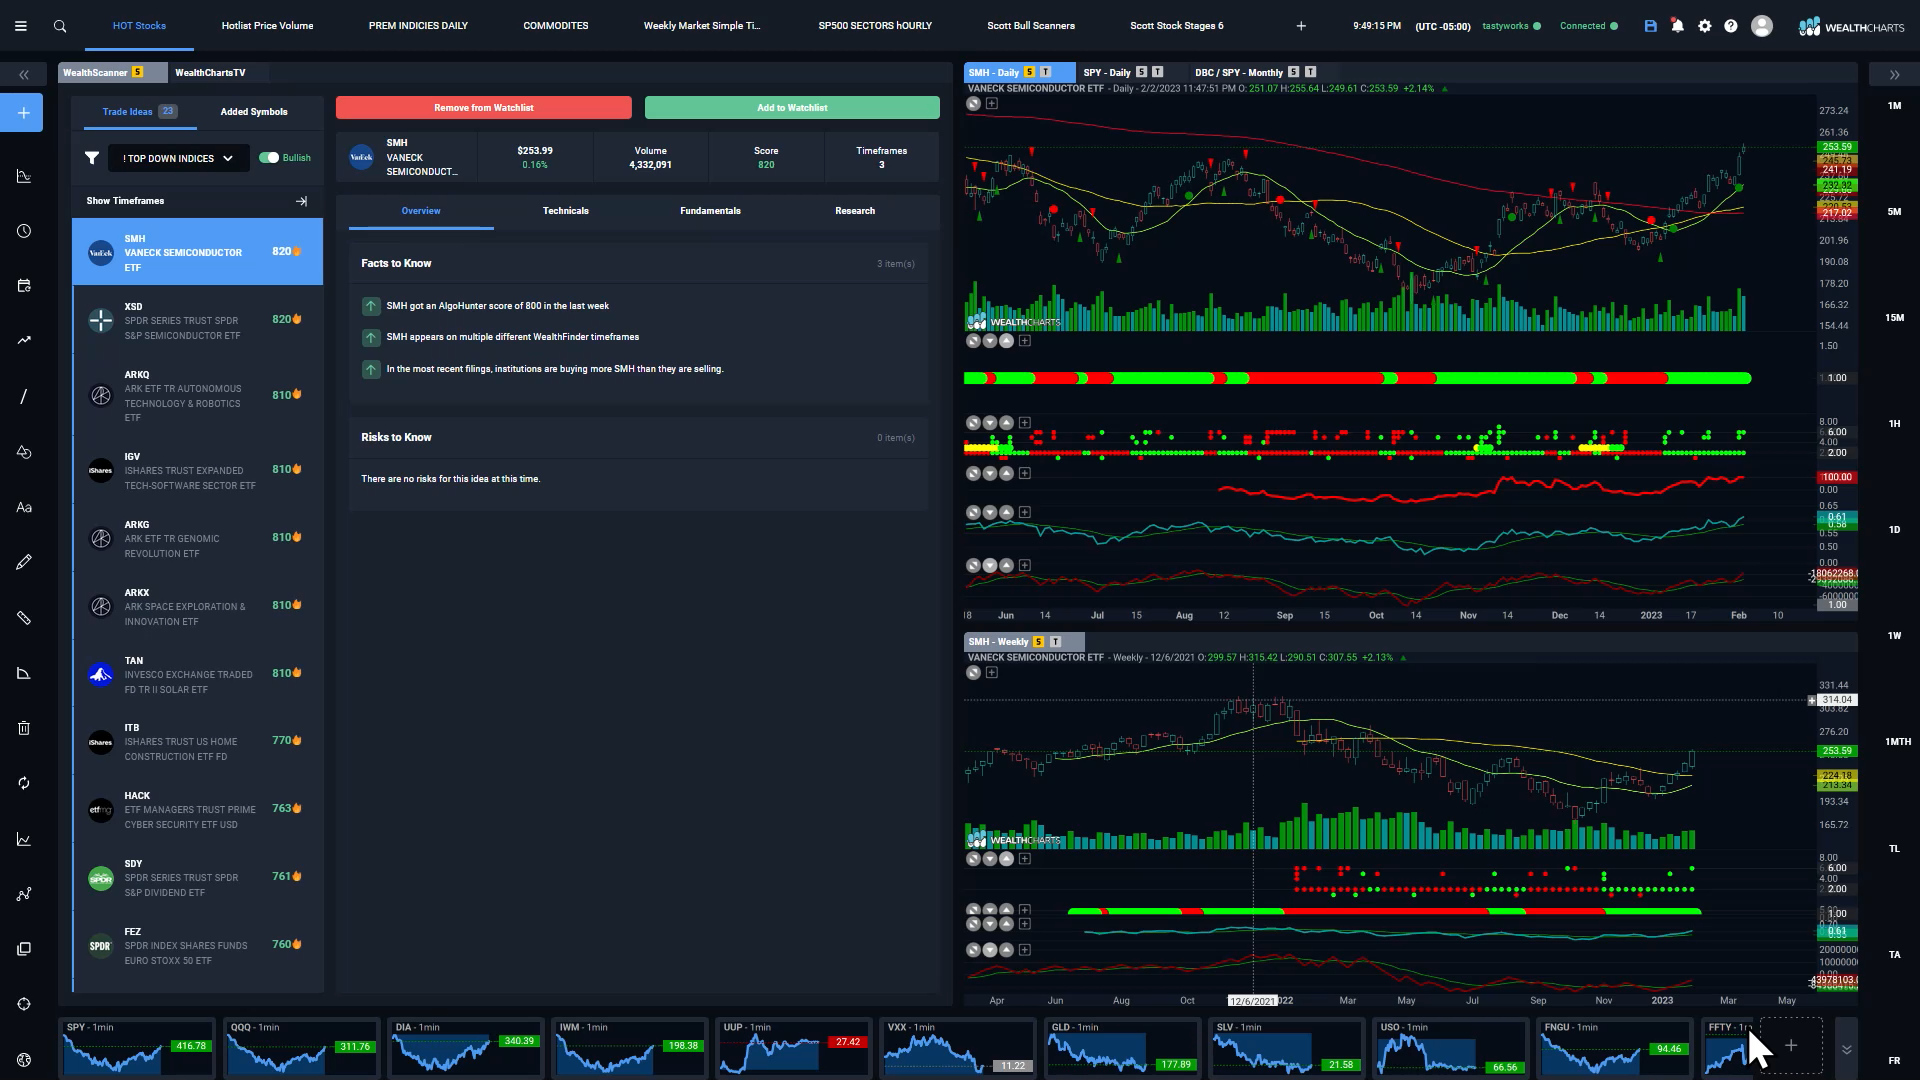Viewport: 1920px width, 1080px height.
Task: Expand the right panel with double chevron
Action: point(1894,75)
